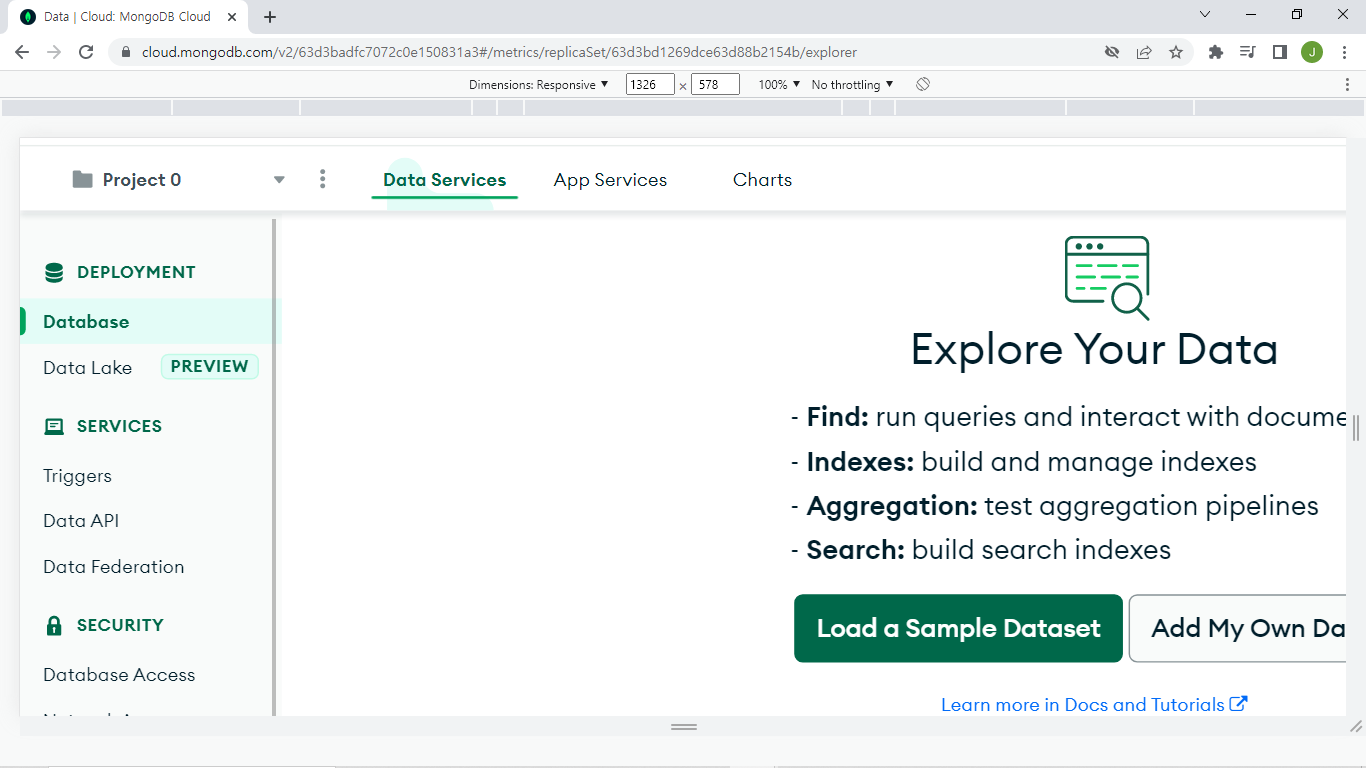Open Chrome's three-dot menu

click(1345, 52)
